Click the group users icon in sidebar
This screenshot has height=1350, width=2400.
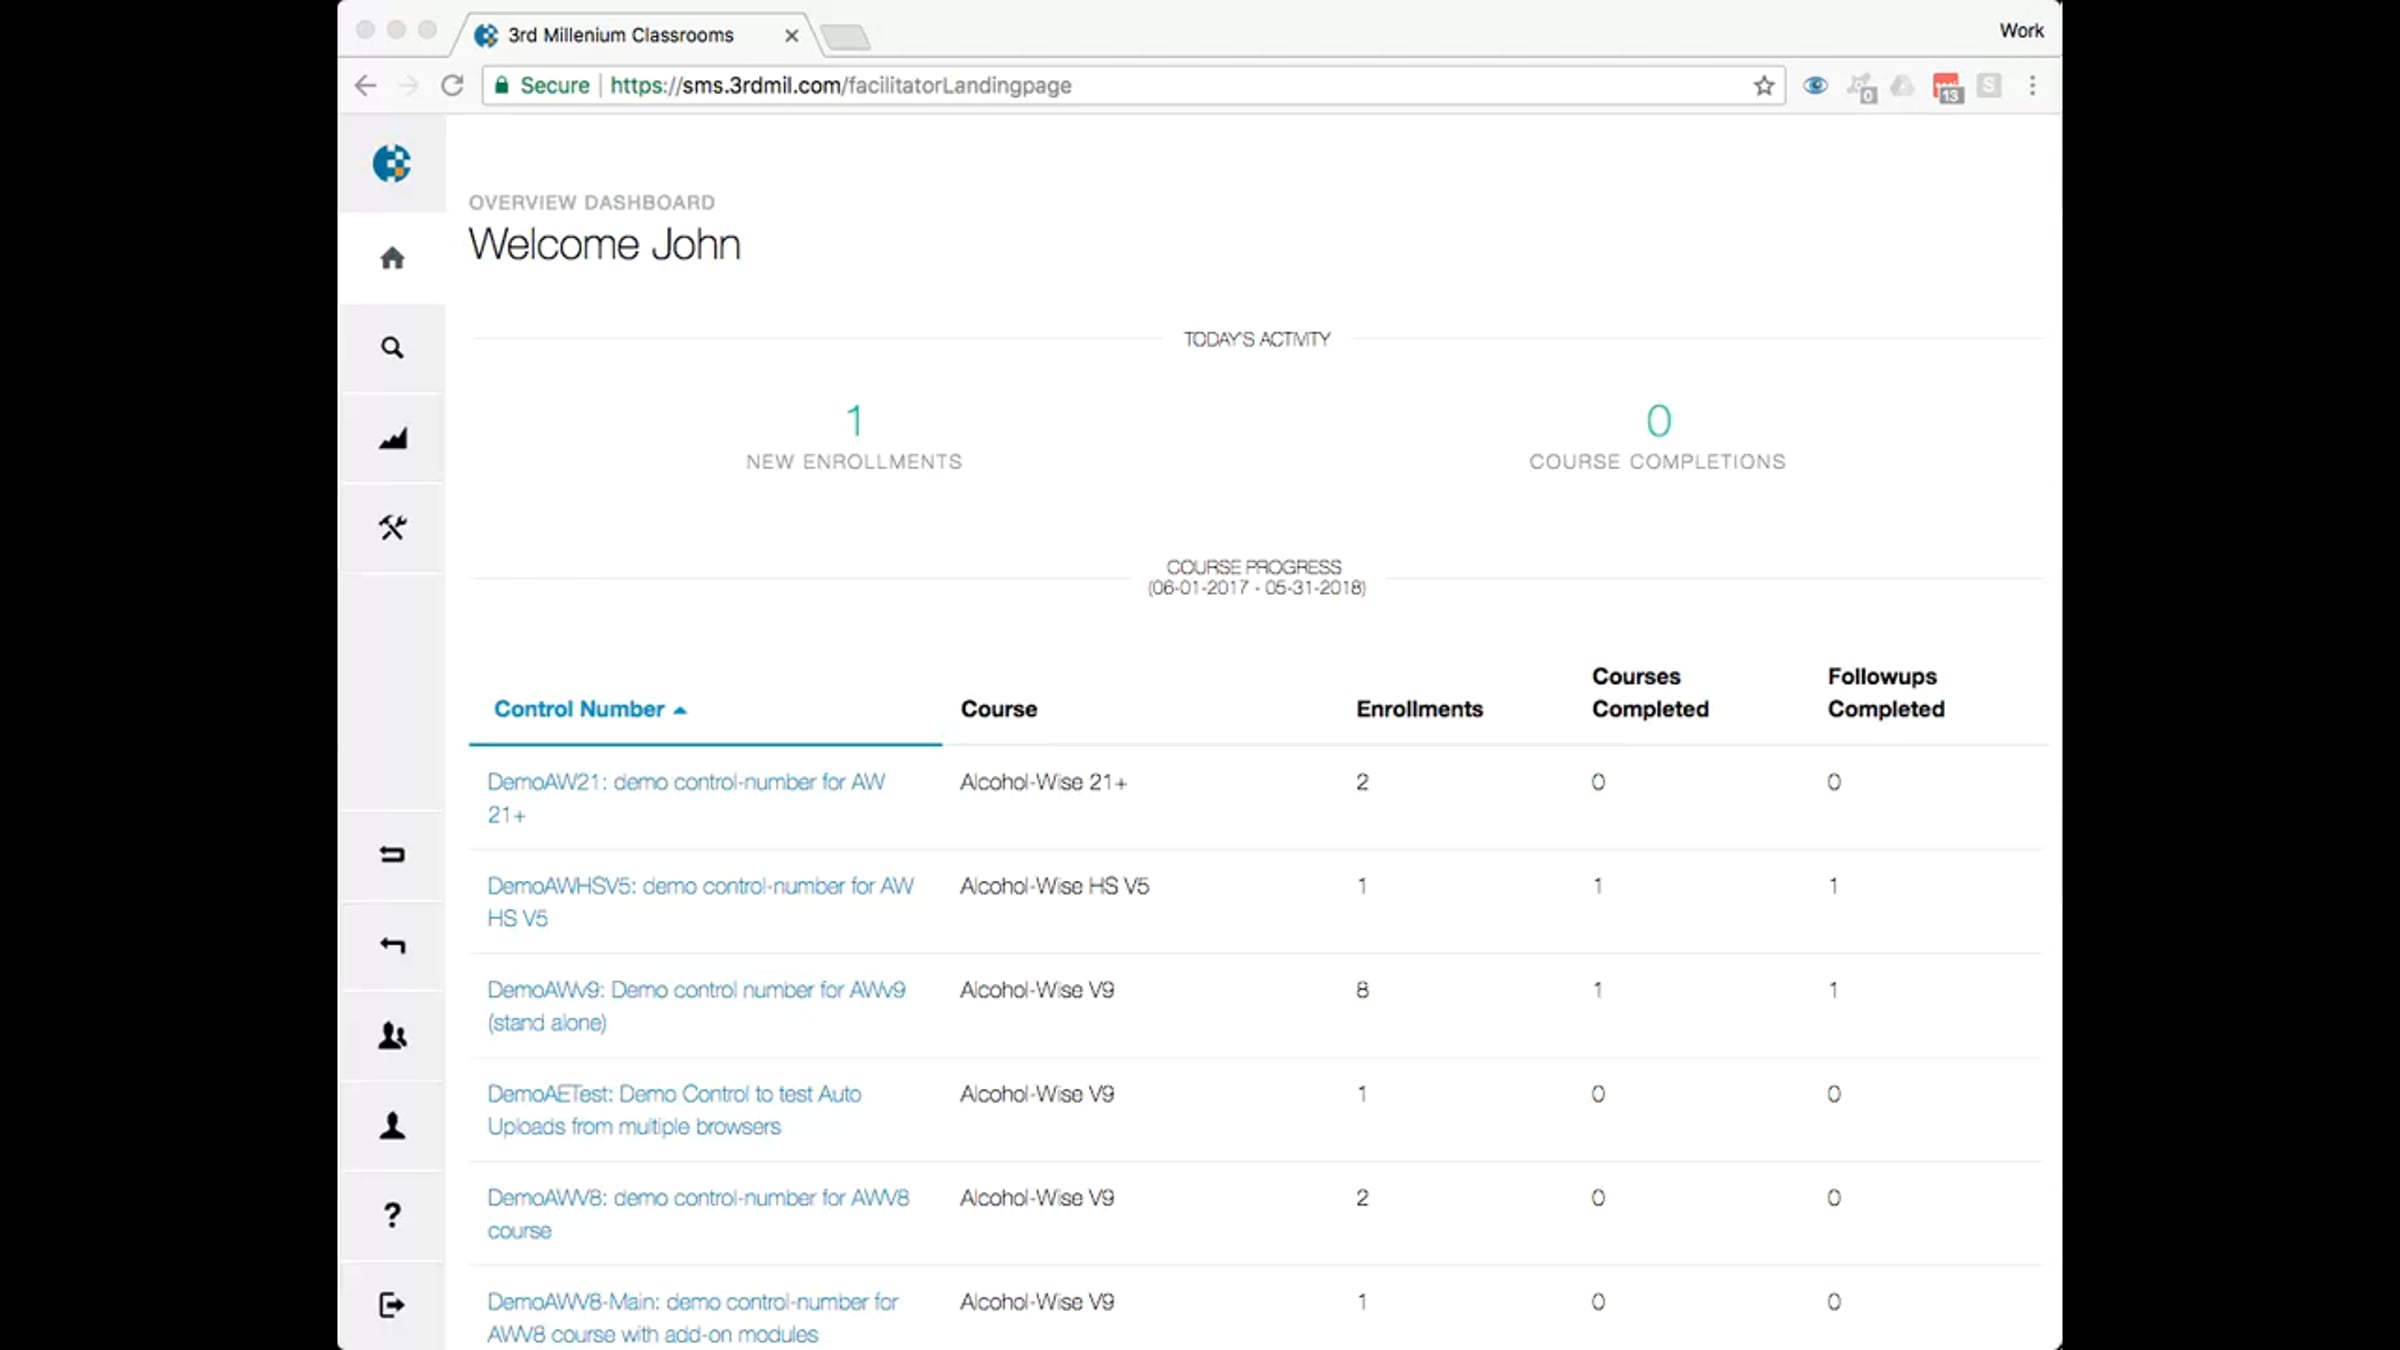[x=392, y=1036]
